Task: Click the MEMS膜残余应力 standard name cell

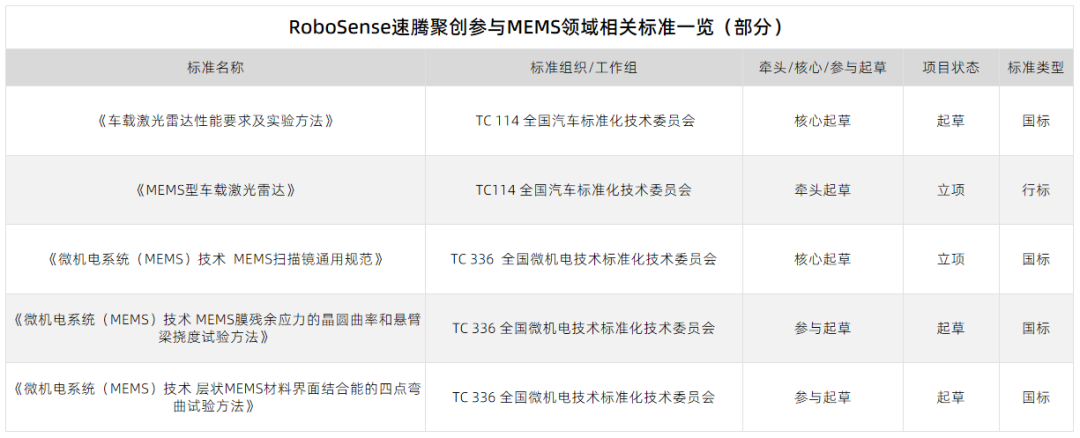Action: [215, 328]
